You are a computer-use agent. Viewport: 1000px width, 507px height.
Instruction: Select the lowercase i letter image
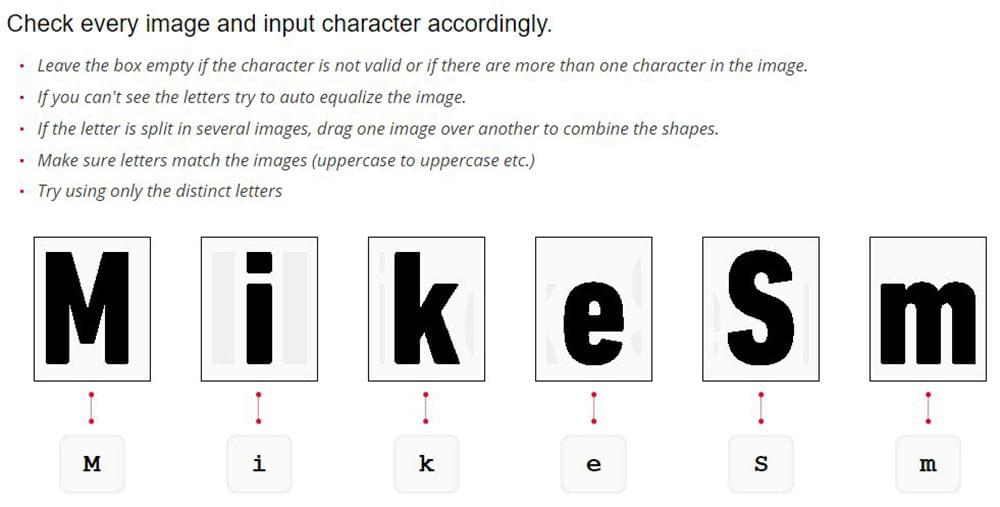[259, 308]
